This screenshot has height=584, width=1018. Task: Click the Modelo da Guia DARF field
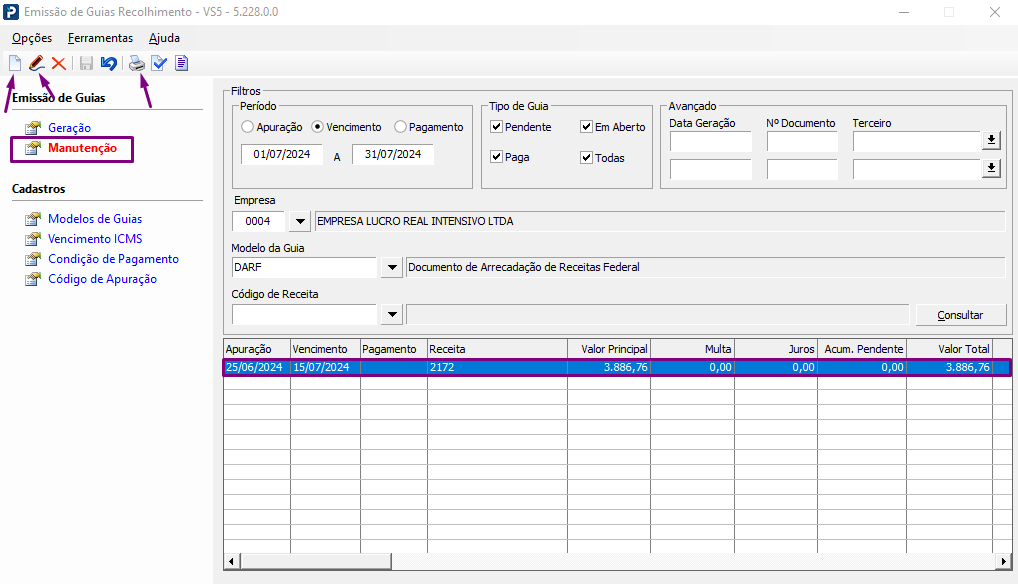click(304, 267)
